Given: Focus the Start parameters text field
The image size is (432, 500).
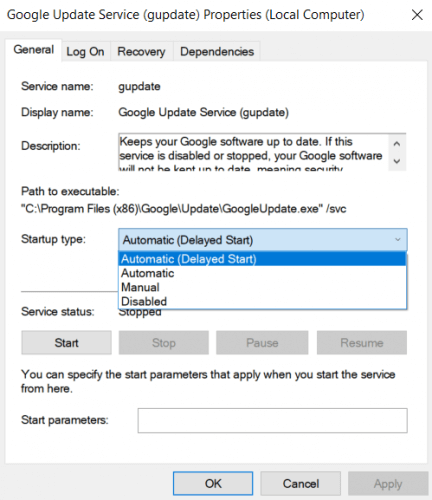Looking at the screenshot, I should 273,421.
